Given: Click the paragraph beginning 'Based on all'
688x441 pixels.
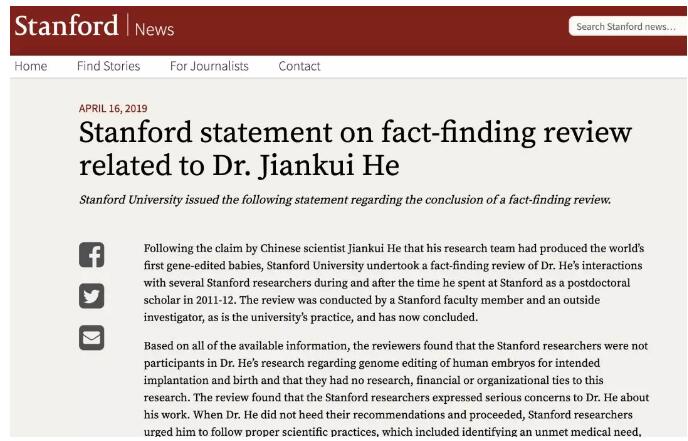Looking at the screenshot, I should point(396,389).
